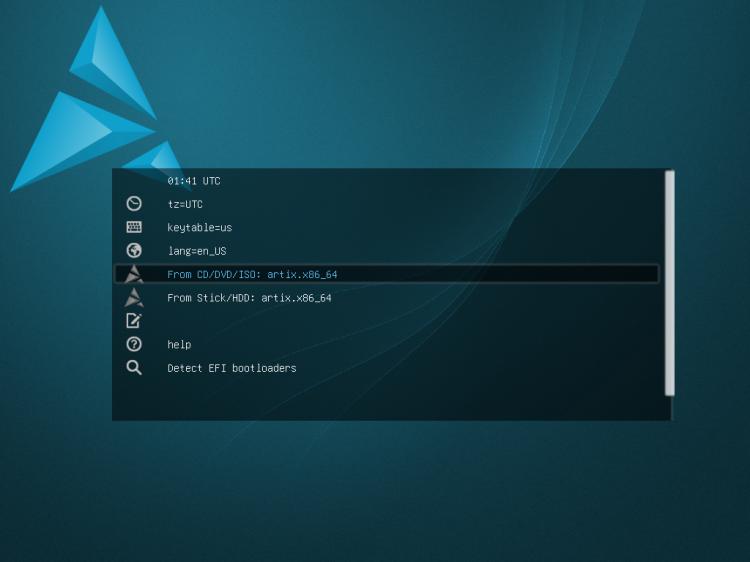Image resolution: width=750 pixels, height=562 pixels.
Task: Click the clock icon beside tz=UTC
Action: 134,204
